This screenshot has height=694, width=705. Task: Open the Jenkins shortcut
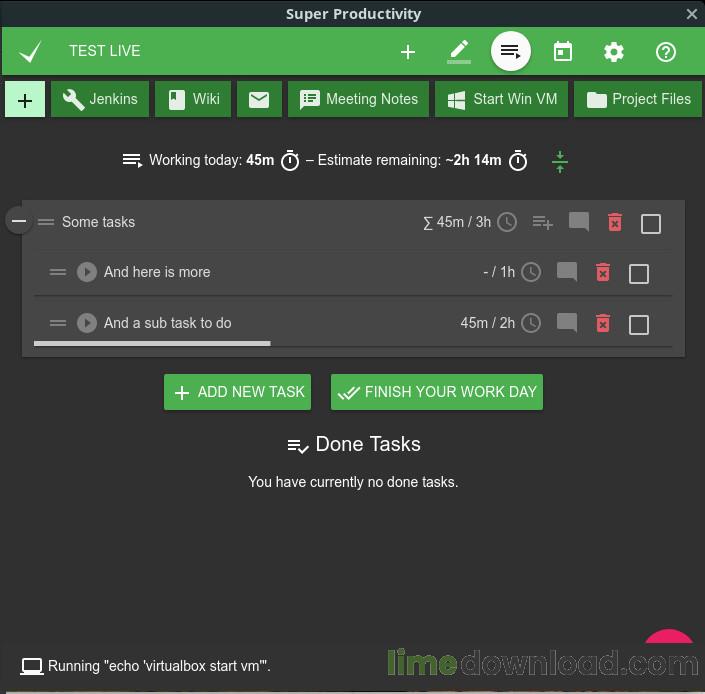pos(100,99)
